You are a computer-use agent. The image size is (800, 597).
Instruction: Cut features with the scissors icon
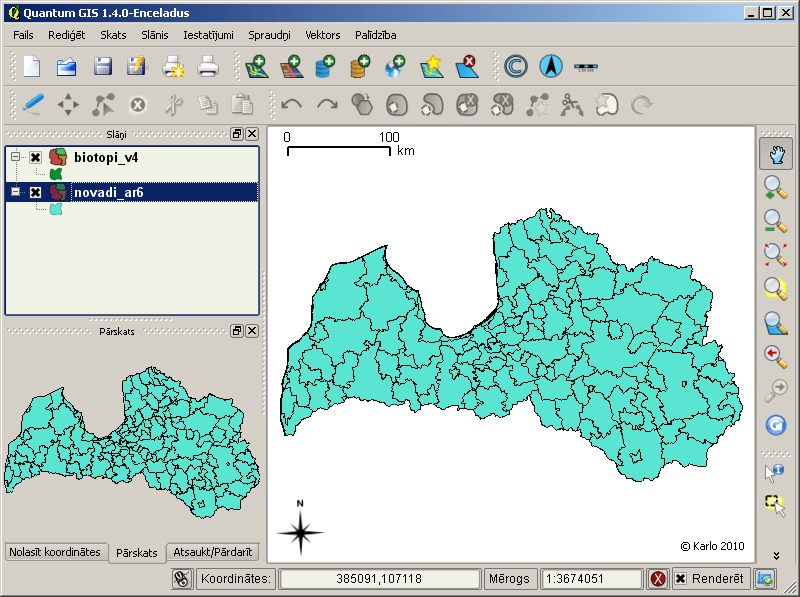[x=173, y=105]
